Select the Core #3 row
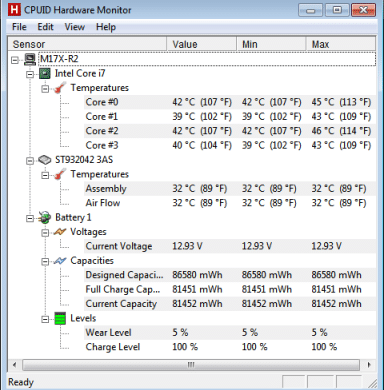Image resolution: width=384 pixels, height=390 pixels. tap(230, 145)
